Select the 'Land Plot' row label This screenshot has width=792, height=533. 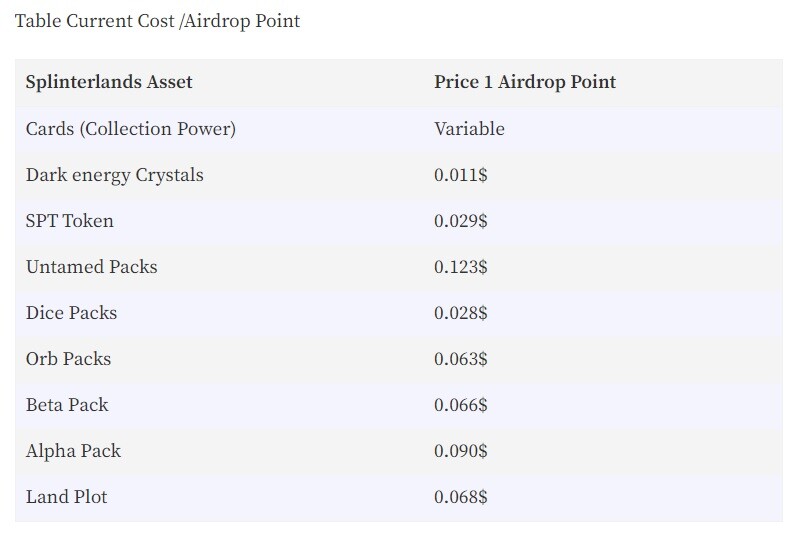point(67,497)
